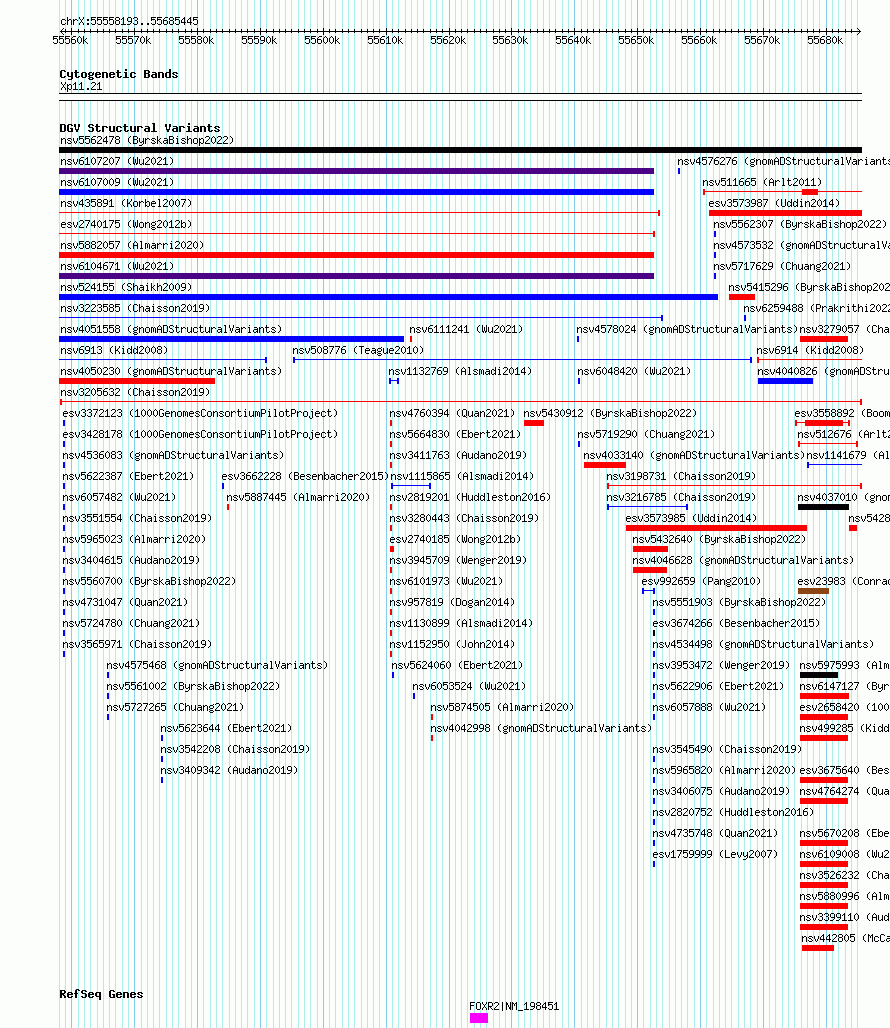Select esv2740175 (Wong2012b) variant label
The height and width of the screenshot is (1028, 890).
126,224
